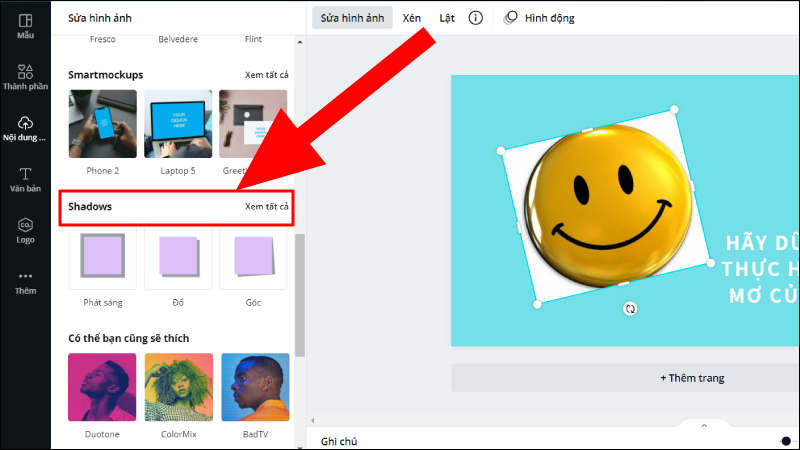This screenshot has width=800, height=450.
Task: Select the Laptop 5 mockup thumbnail
Action: click(x=178, y=124)
